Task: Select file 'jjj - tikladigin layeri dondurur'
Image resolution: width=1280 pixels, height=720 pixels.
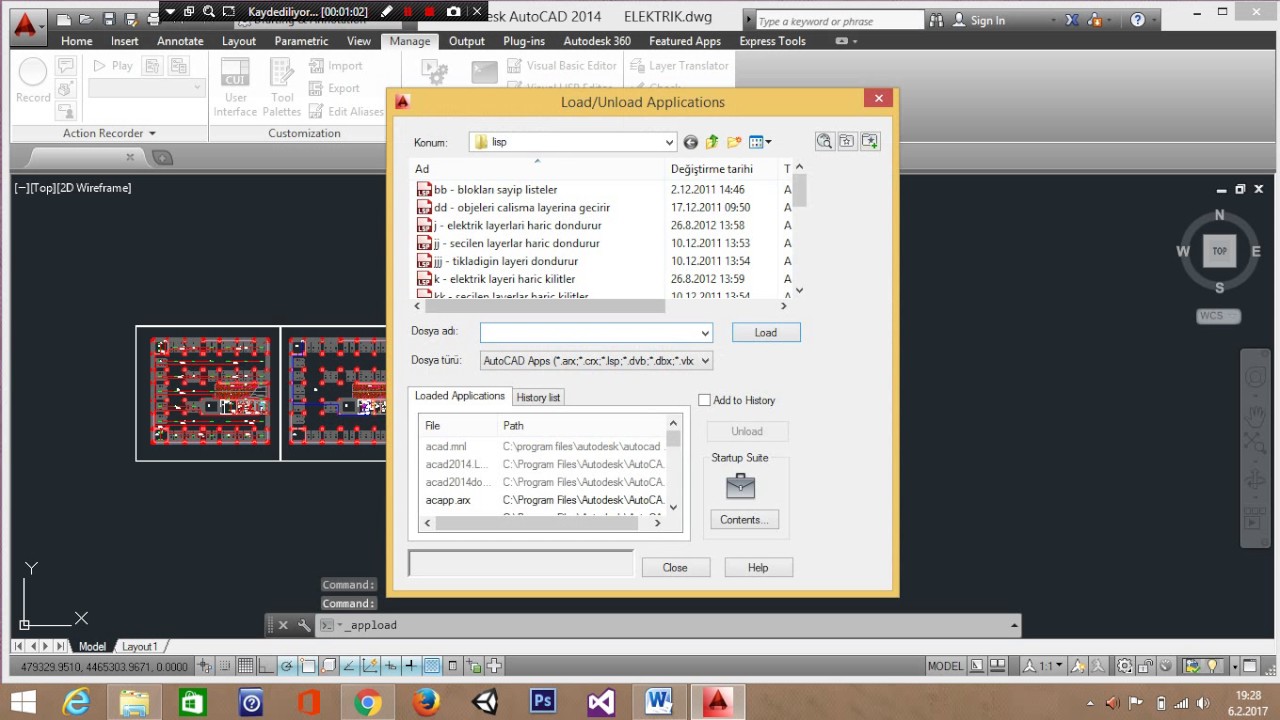Action: 506,261
